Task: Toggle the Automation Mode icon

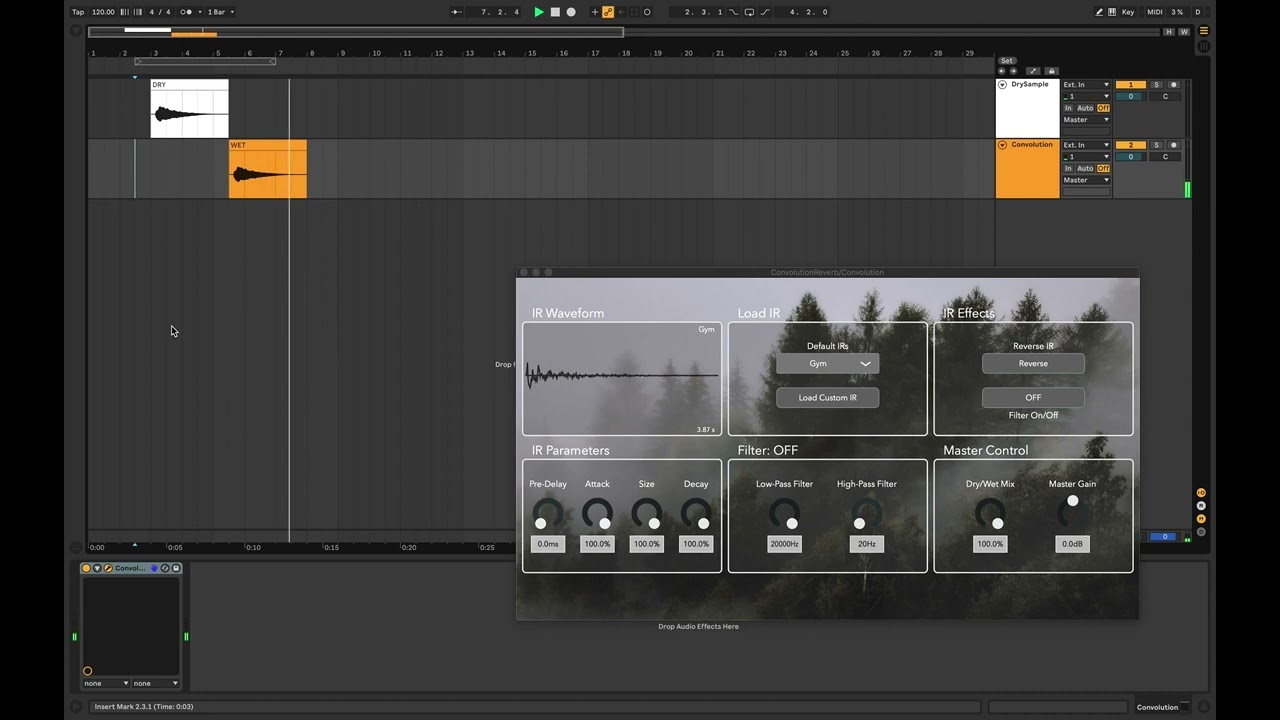Action: tap(1033, 71)
